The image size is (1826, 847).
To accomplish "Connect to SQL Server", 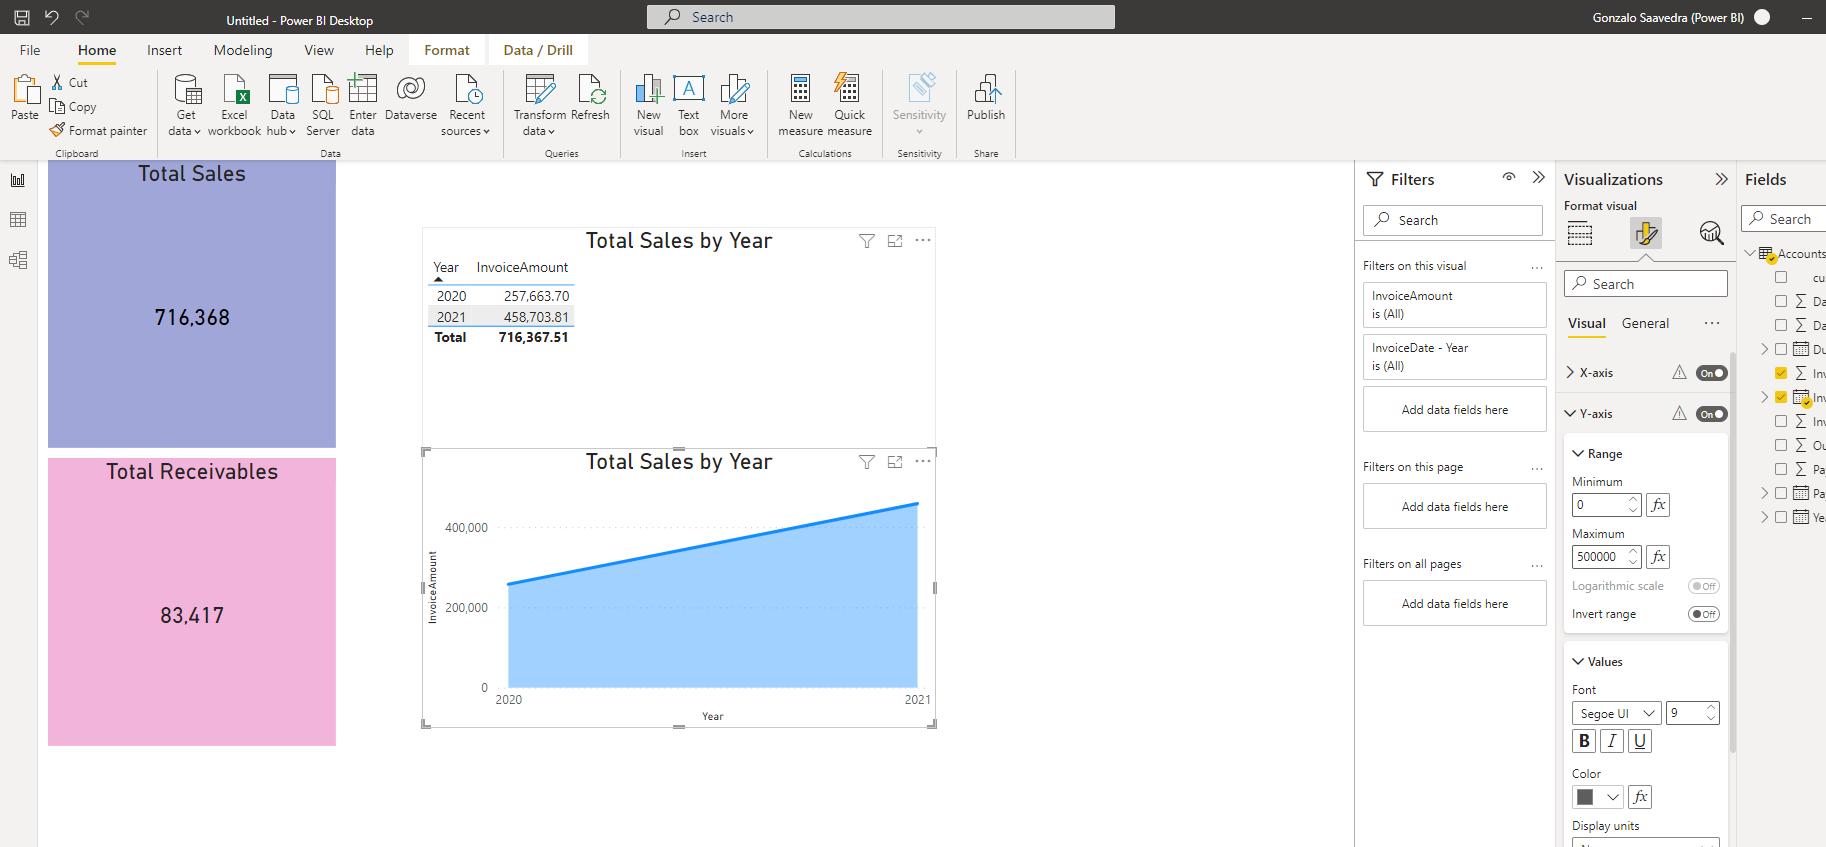I will click(323, 105).
